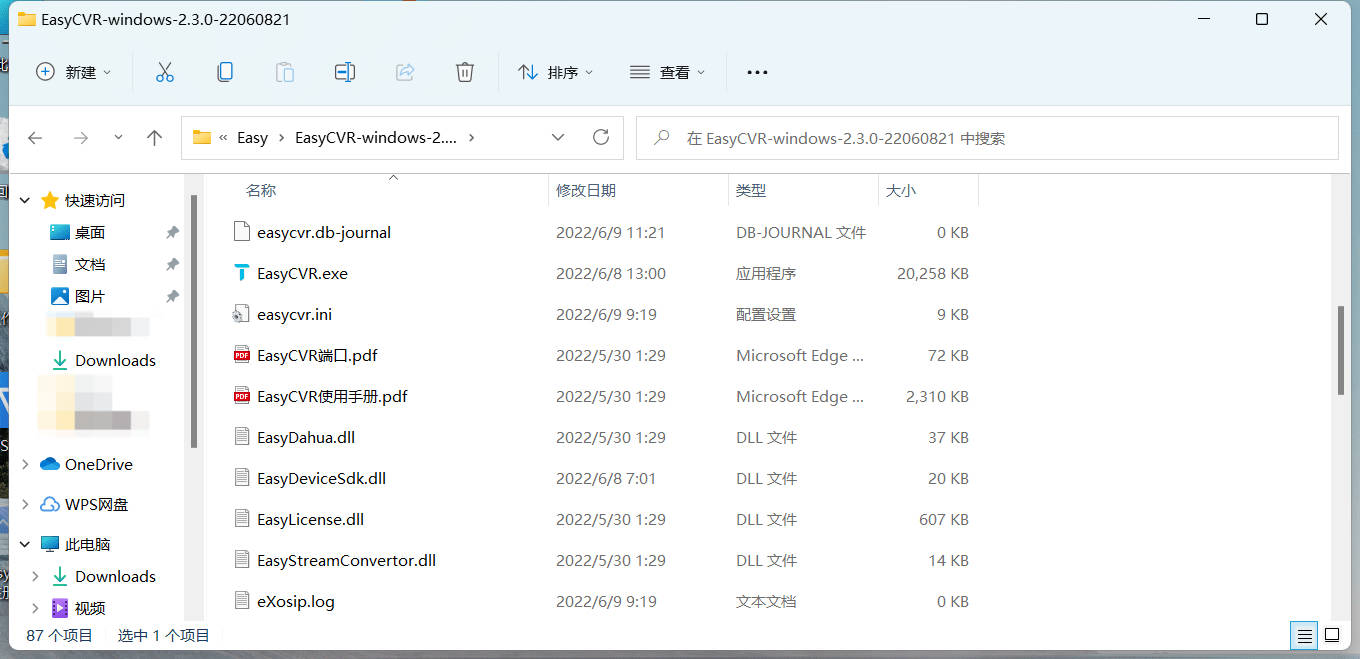Open the 新建 (New) menu
The width and height of the screenshot is (1360, 659).
click(74, 72)
